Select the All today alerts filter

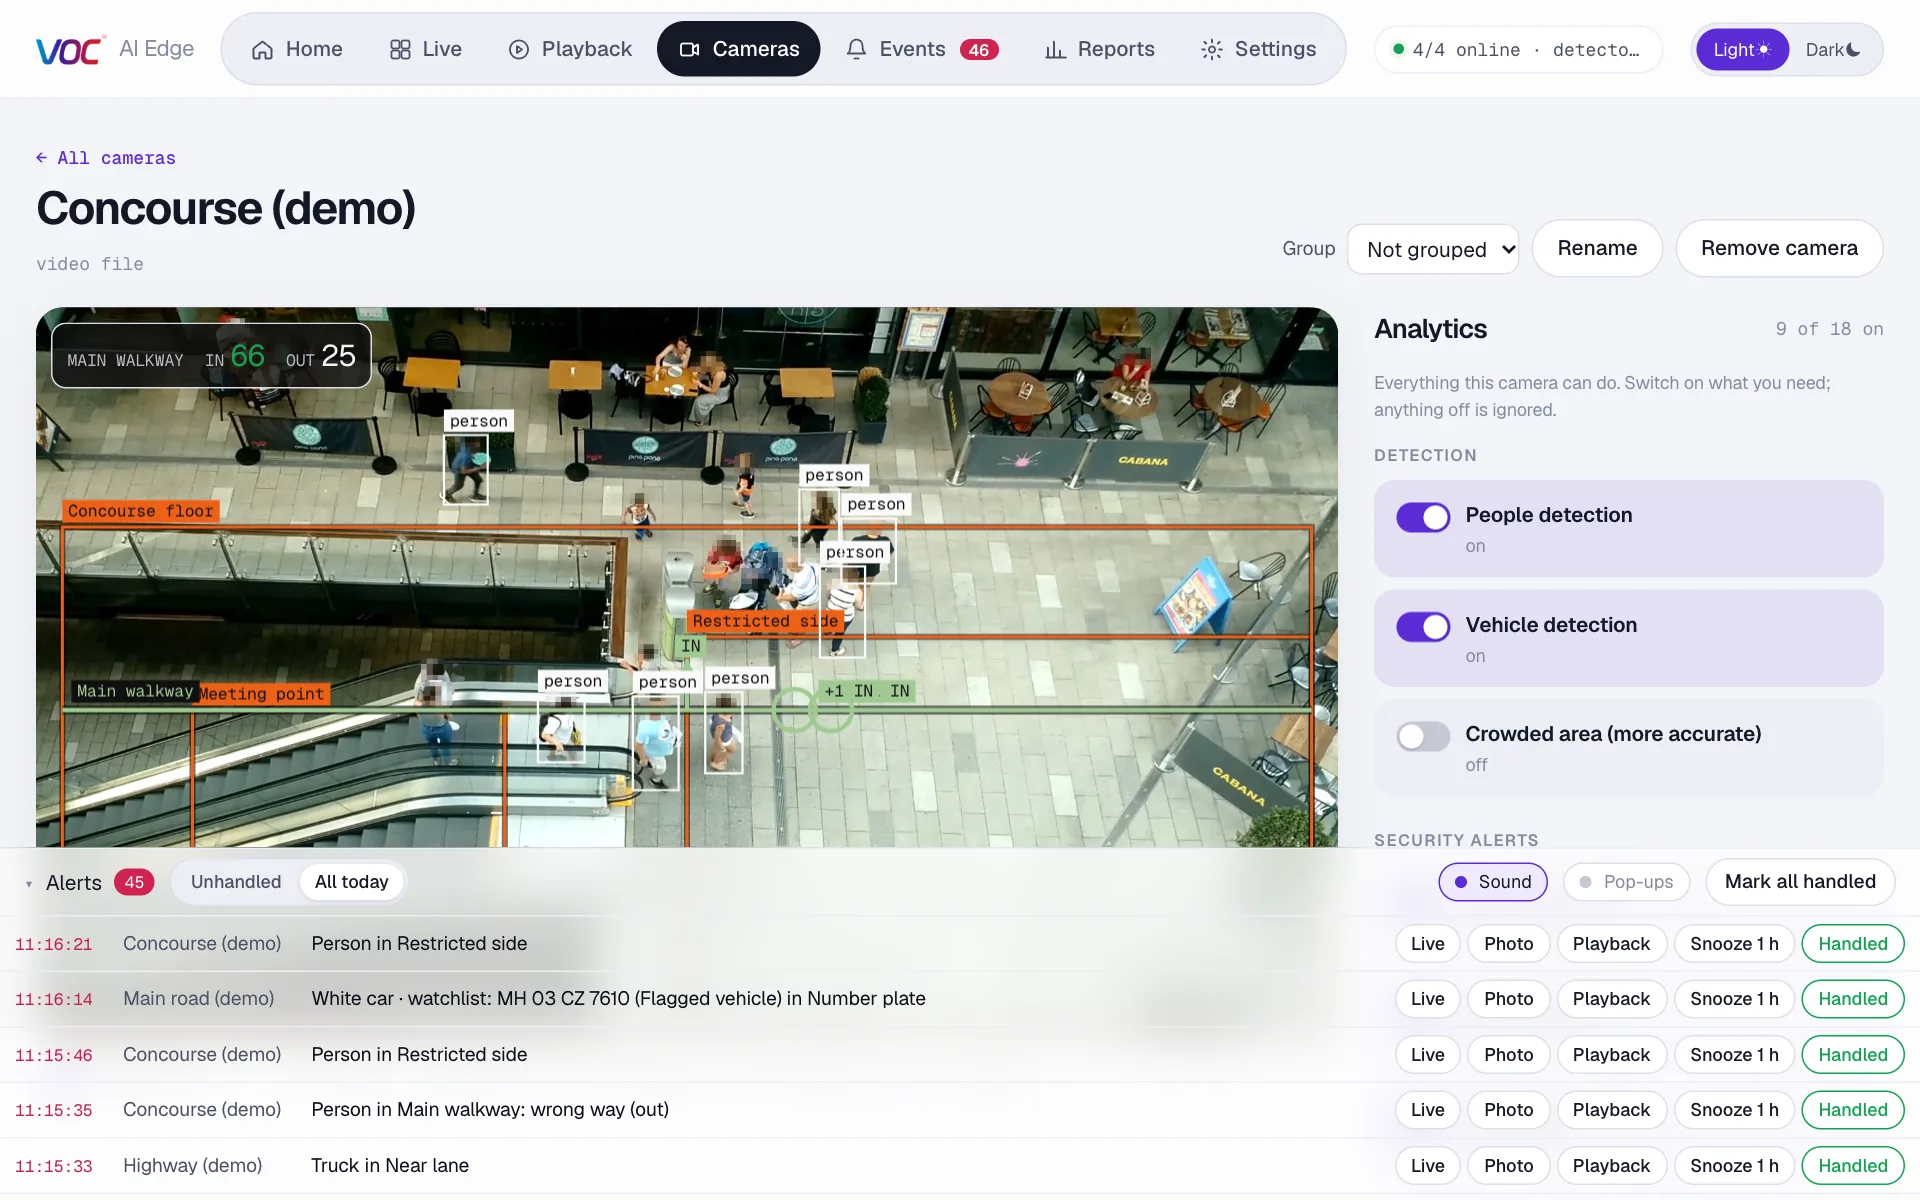tap(351, 882)
